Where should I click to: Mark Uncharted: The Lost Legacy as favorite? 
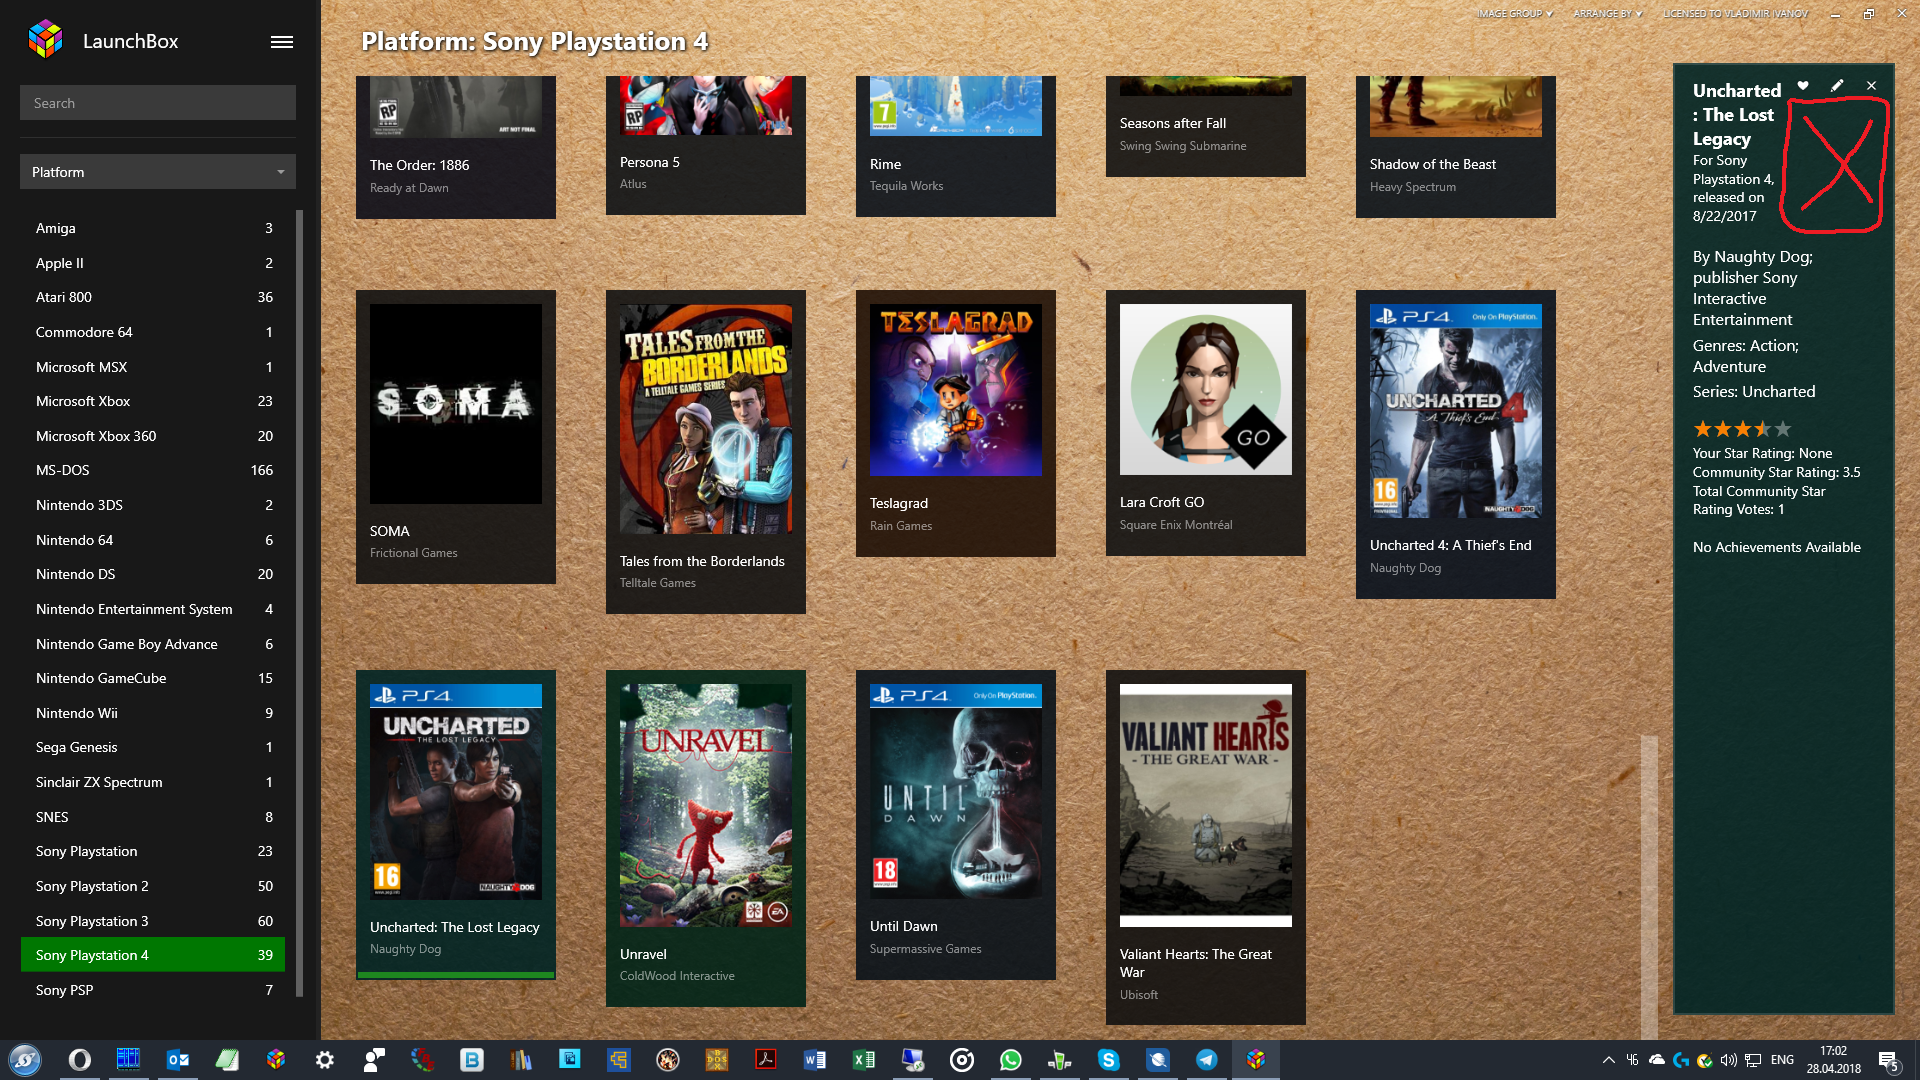[1803, 86]
